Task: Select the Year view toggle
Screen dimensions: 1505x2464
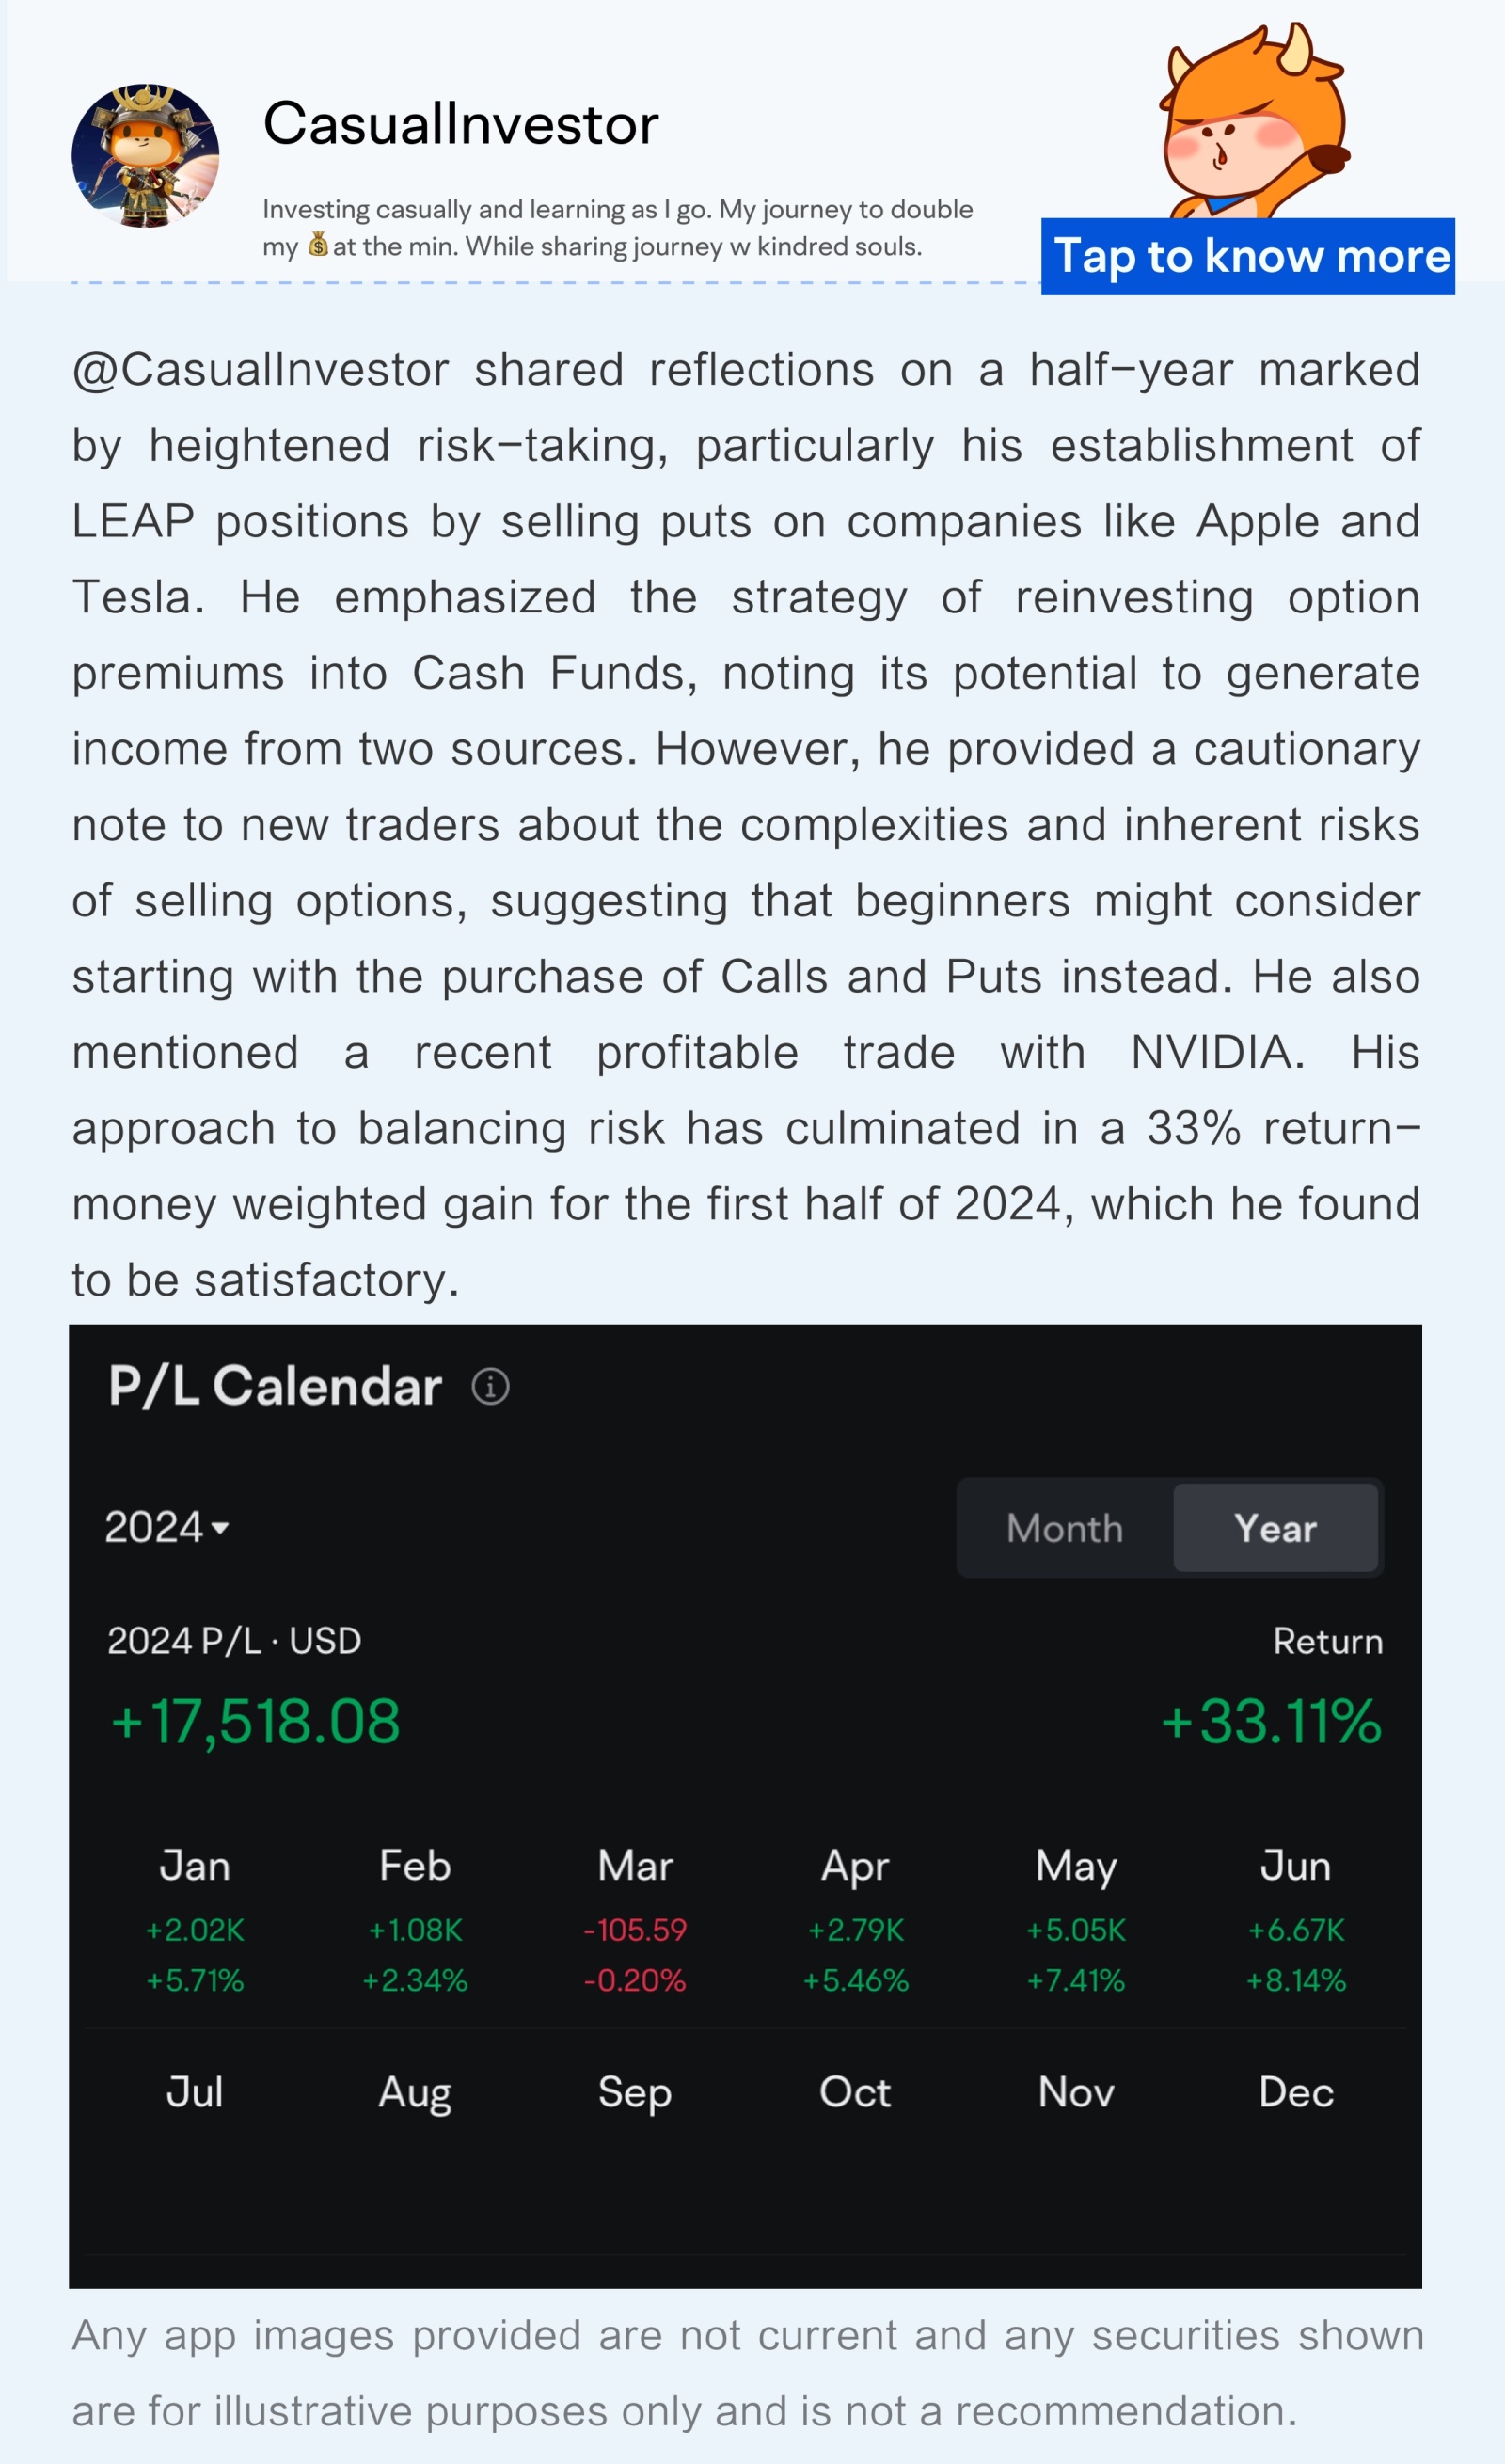Action: 1275,1528
